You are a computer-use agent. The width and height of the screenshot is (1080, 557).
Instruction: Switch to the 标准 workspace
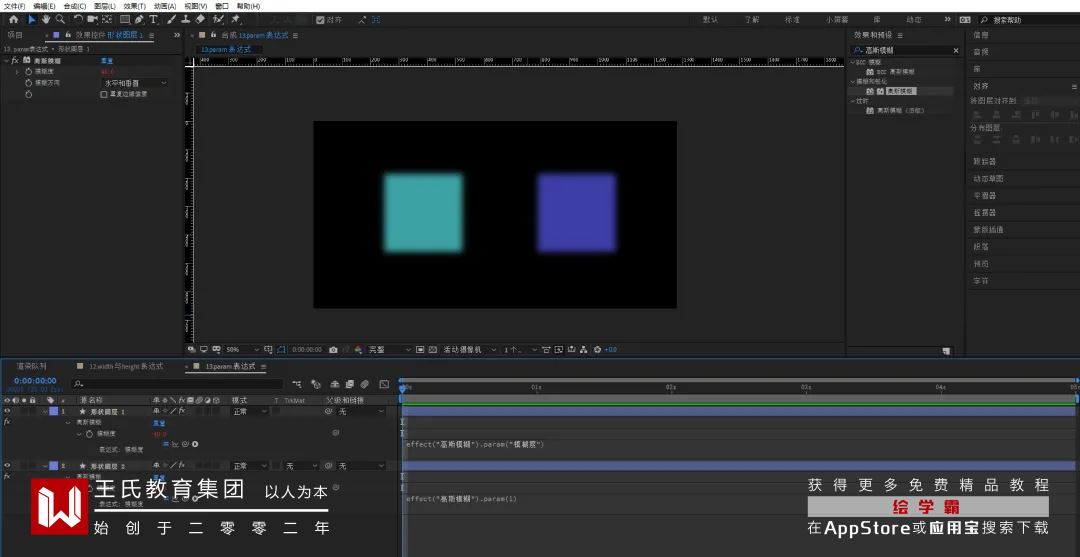pos(793,20)
